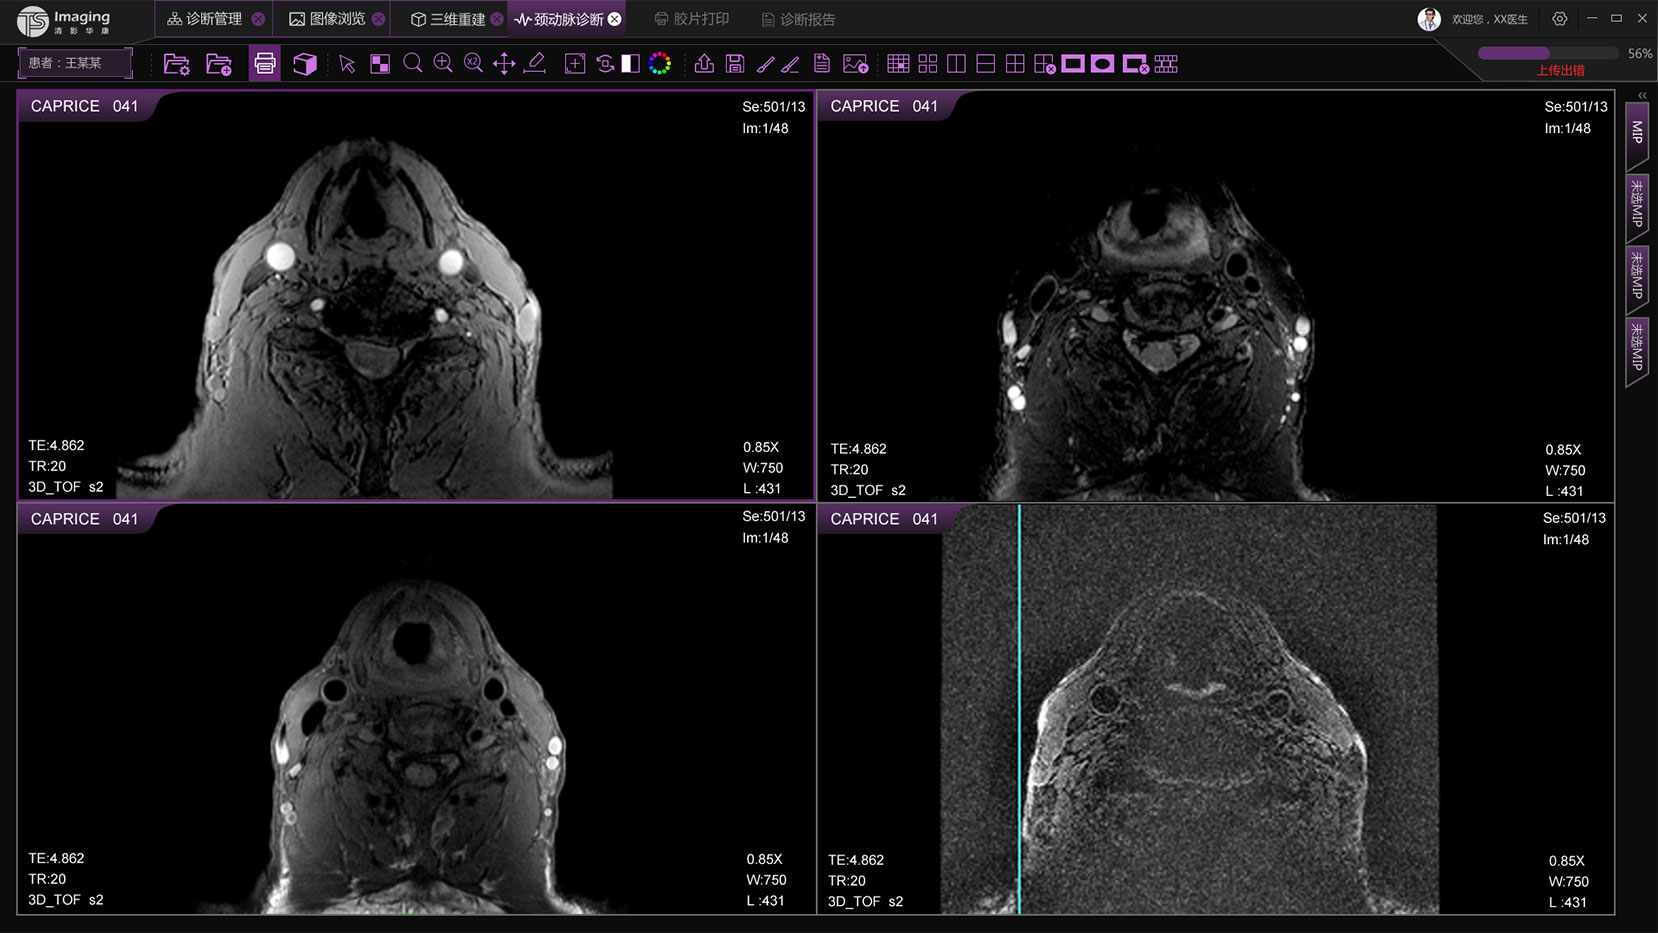Click the upload progress bar at 56%

tap(1547, 53)
